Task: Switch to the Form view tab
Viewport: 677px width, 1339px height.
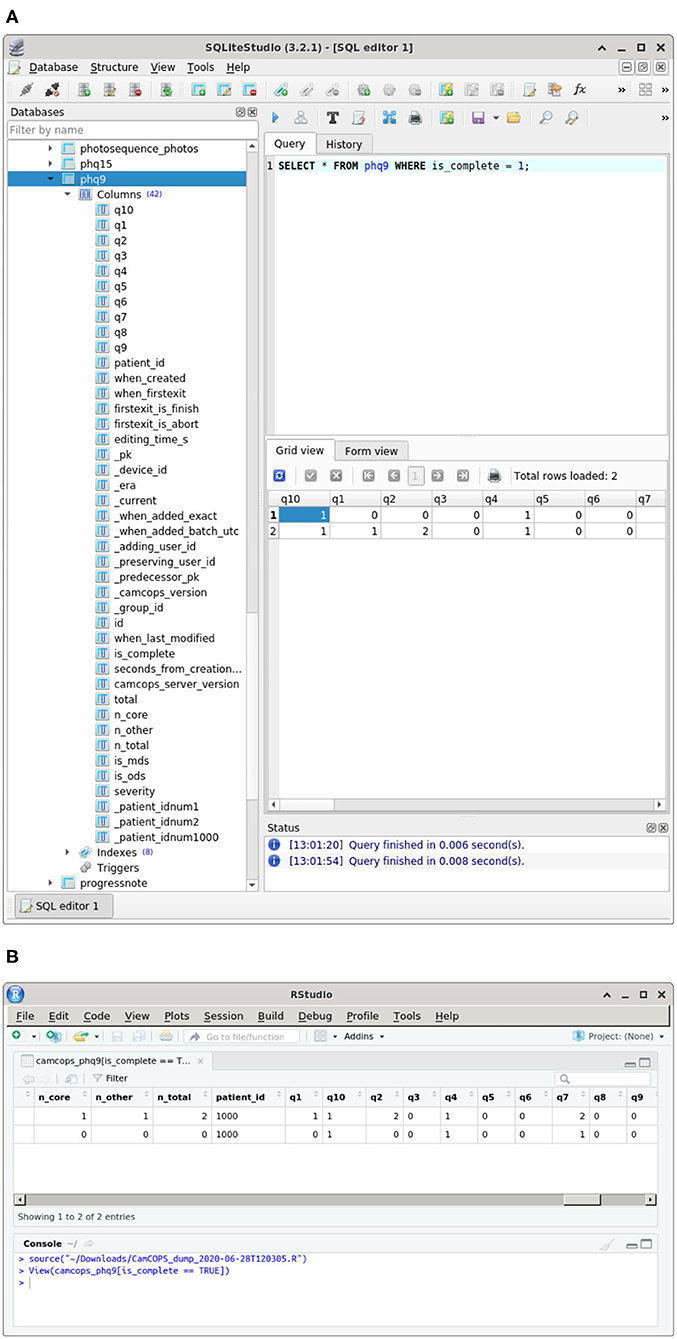Action: pos(371,451)
